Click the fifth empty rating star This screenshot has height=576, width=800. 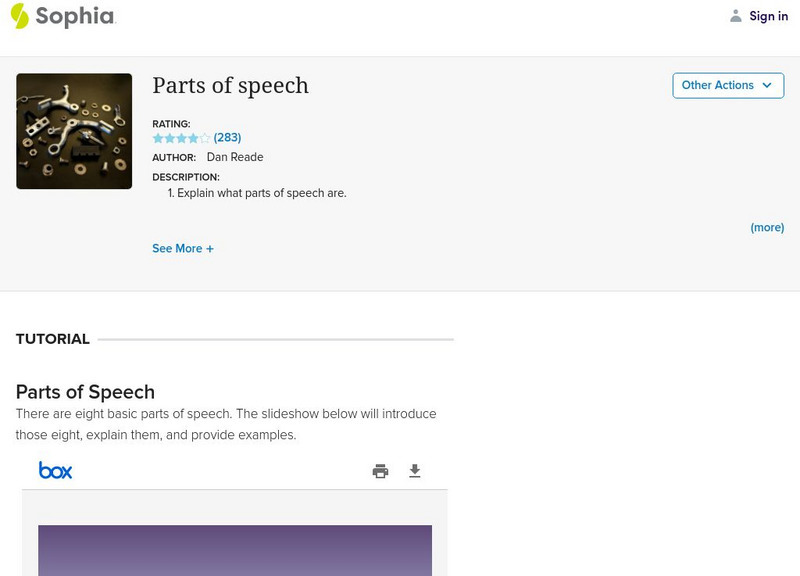click(x=205, y=138)
